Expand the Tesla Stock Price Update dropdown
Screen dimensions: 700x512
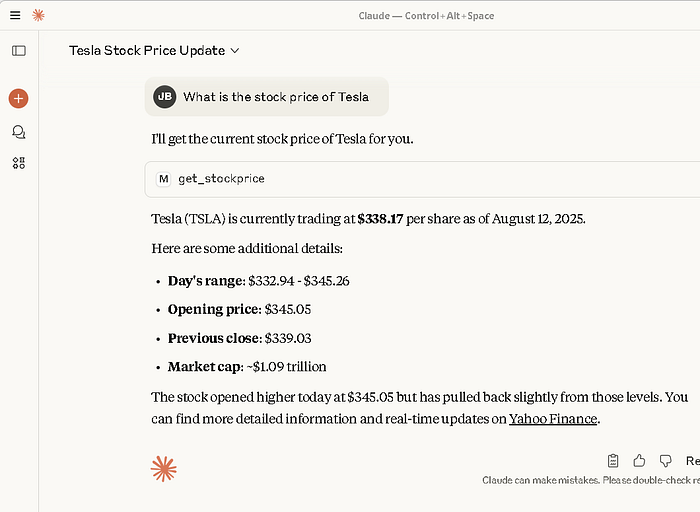coord(235,50)
